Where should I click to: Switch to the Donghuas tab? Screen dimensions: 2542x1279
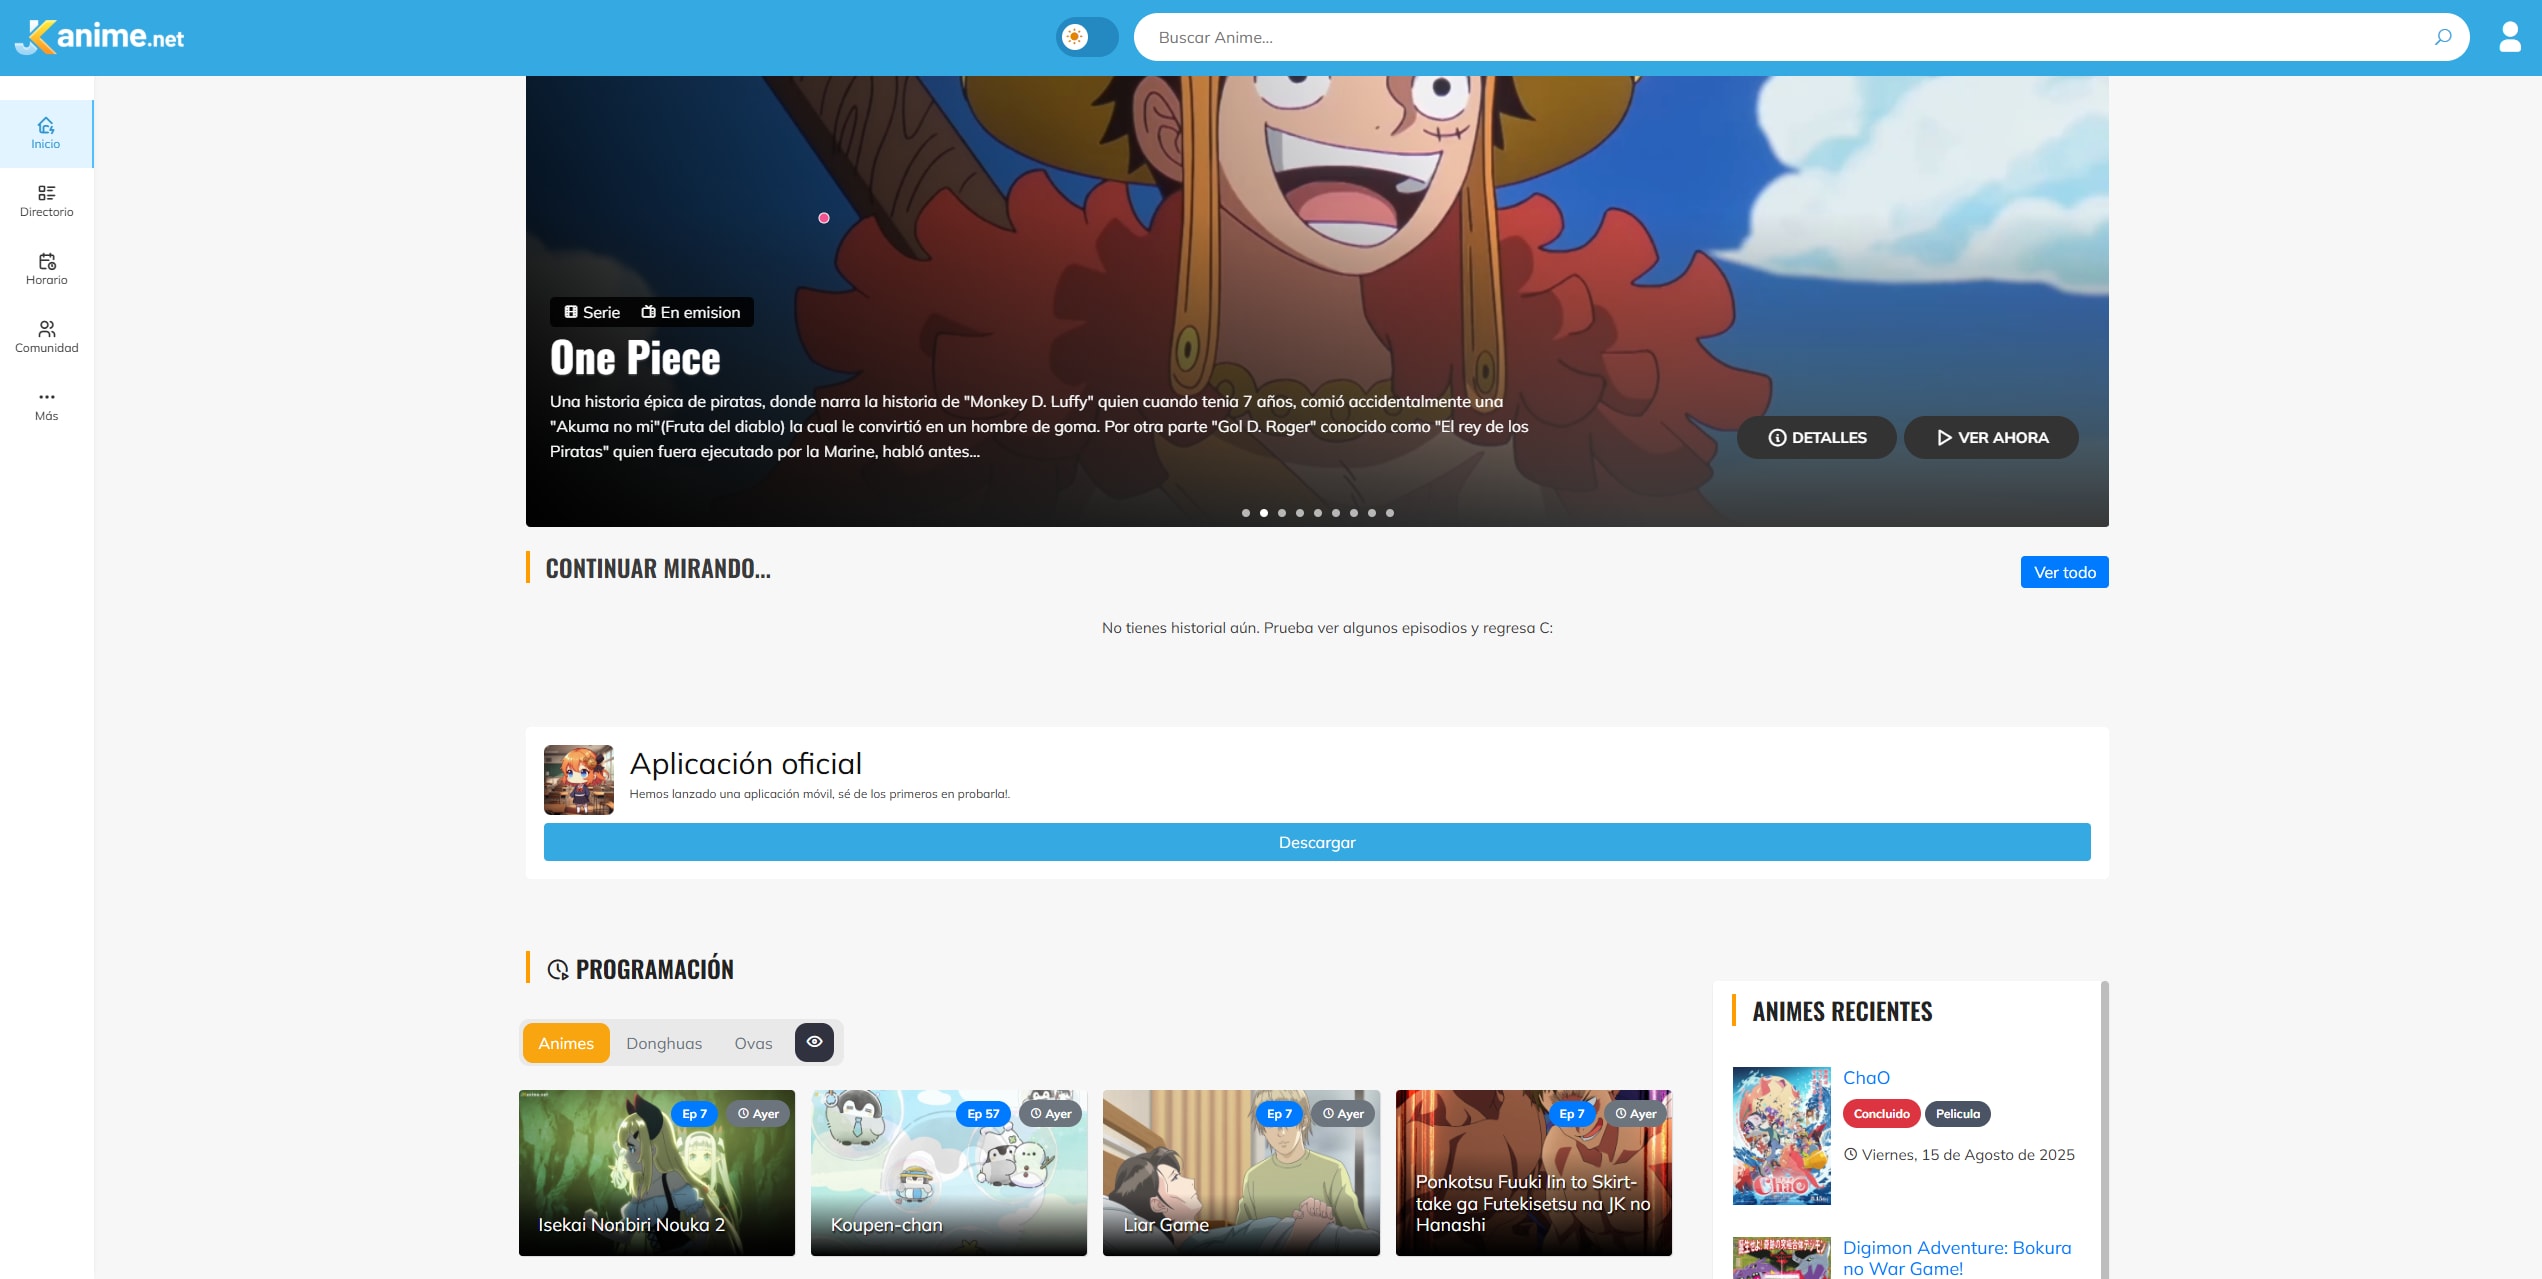[664, 1043]
